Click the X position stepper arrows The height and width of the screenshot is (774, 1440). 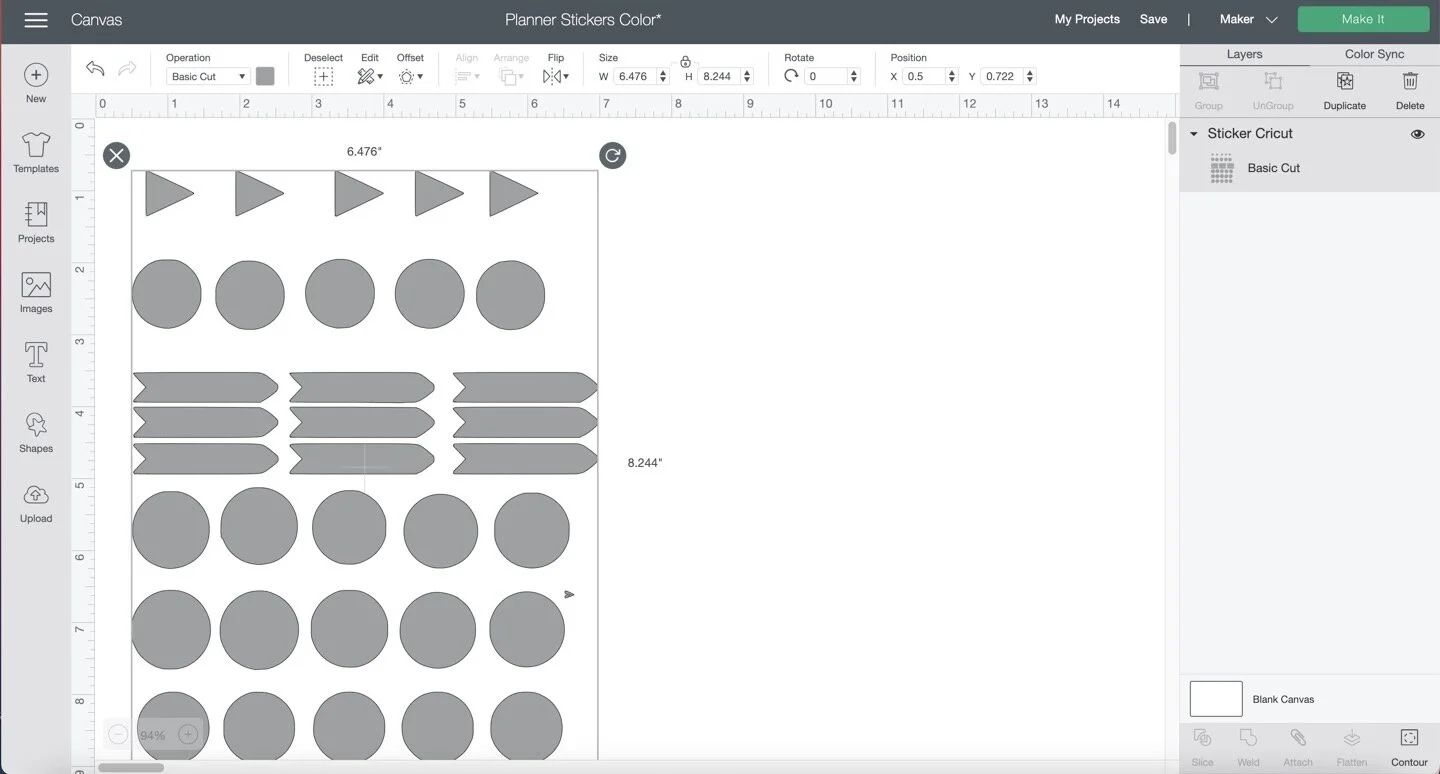point(951,76)
